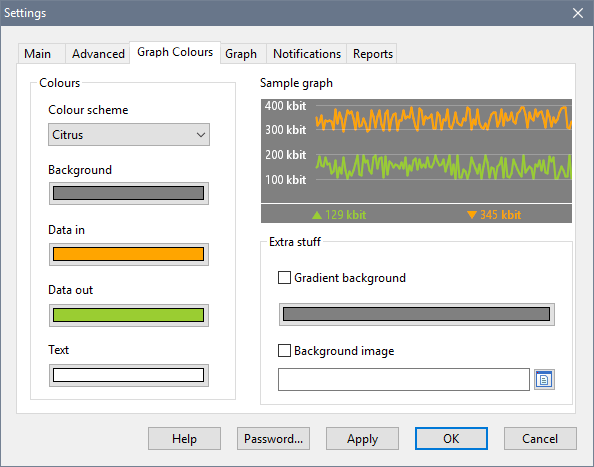Close the Settings dialog with the X
Viewport: 594px width, 467px height.
(x=578, y=13)
